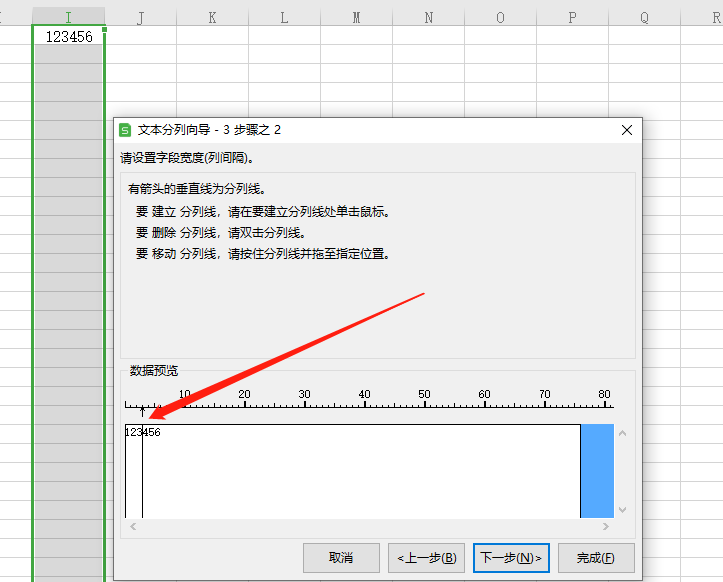The height and width of the screenshot is (582, 723).
Task: Select column O header
Action: (500, 17)
